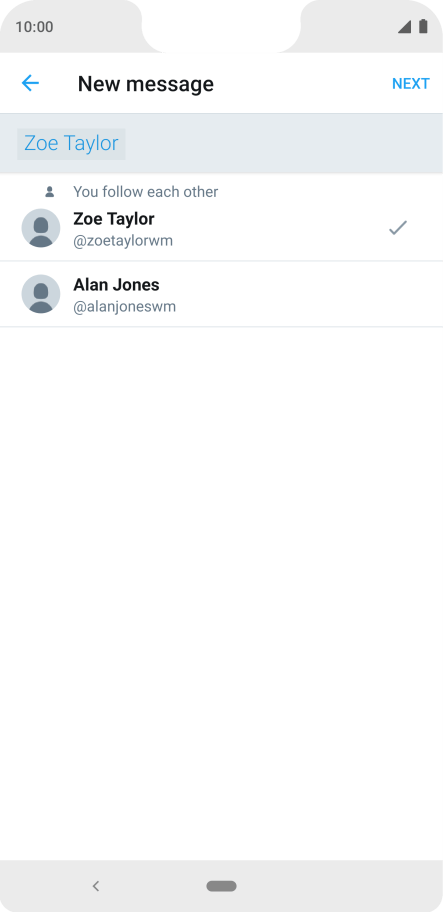Click the @zoetaylorwm handle
This screenshot has width=443, height=912.
pos(123,241)
